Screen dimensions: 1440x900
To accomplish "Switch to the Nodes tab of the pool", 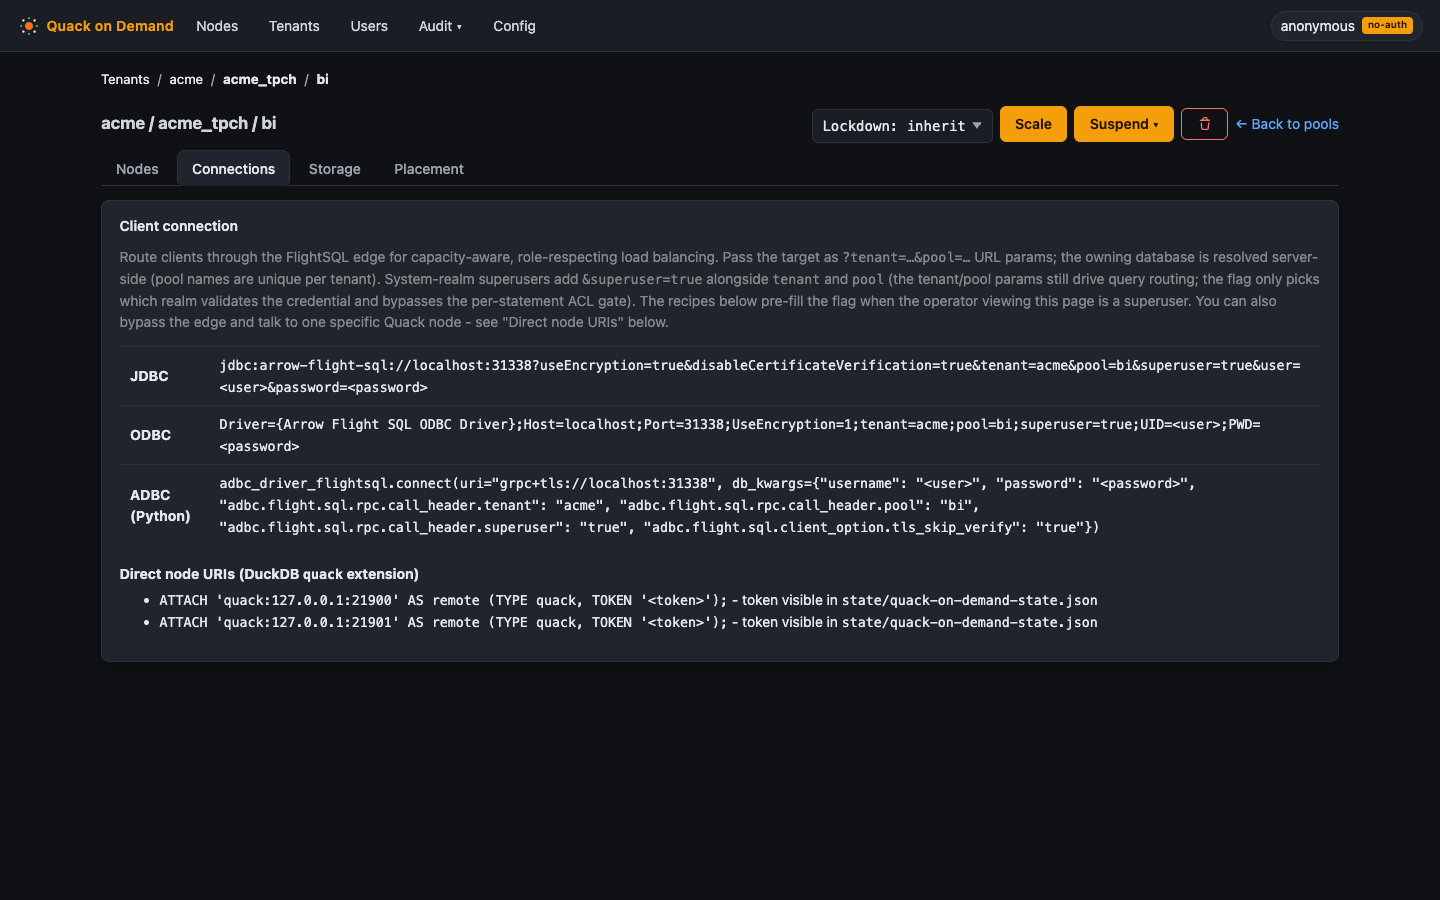I will [137, 169].
